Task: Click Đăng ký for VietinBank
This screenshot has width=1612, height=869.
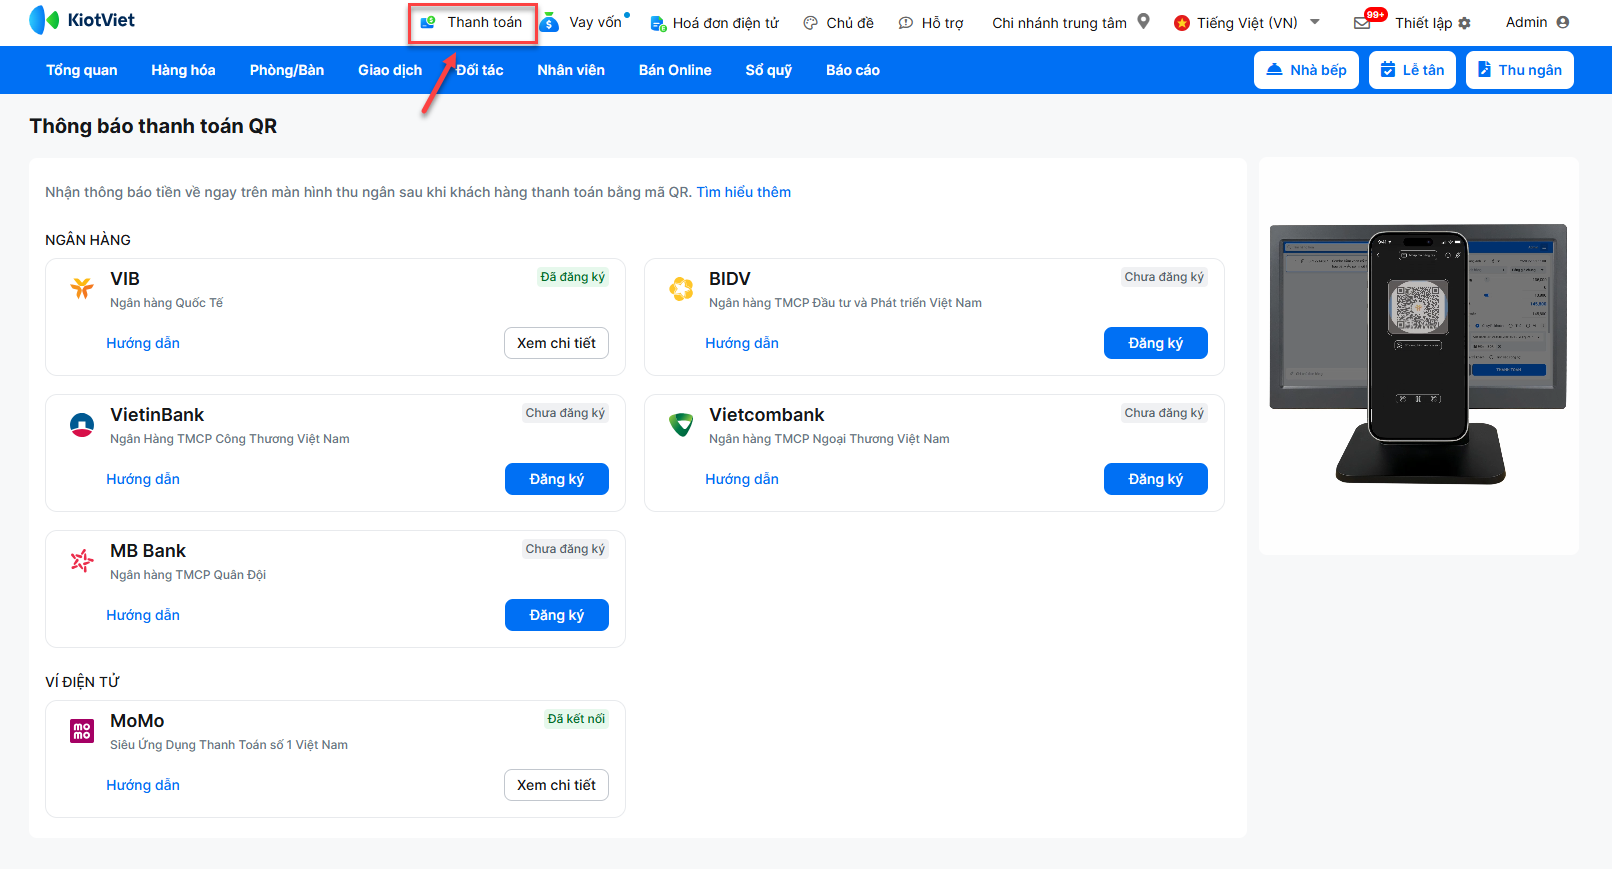Action: click(x=557, y=479)
